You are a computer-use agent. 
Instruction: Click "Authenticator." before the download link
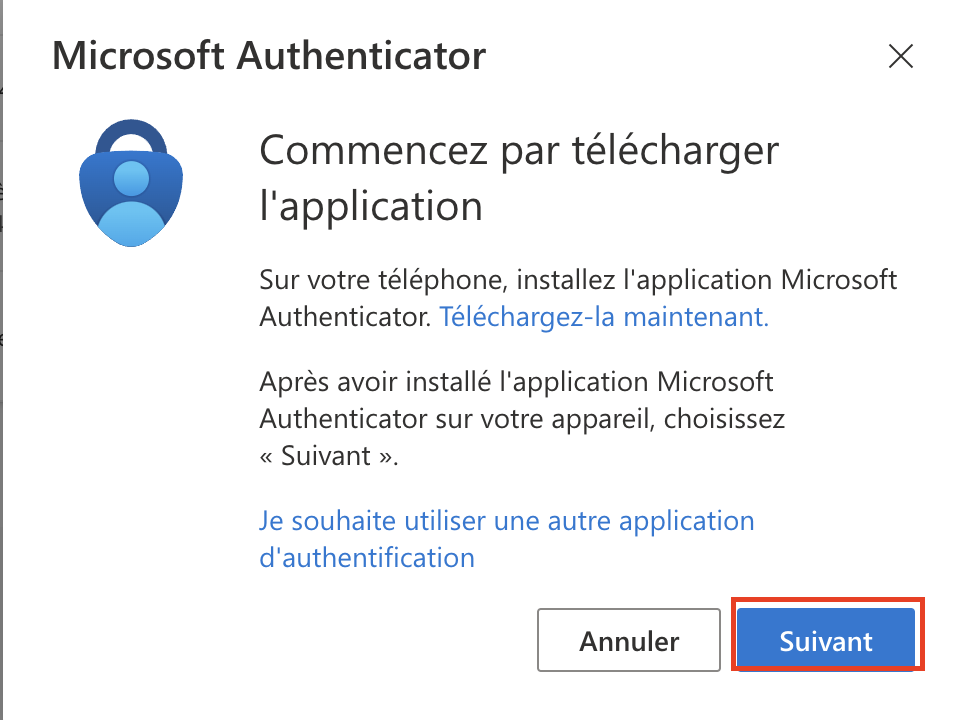346,317
